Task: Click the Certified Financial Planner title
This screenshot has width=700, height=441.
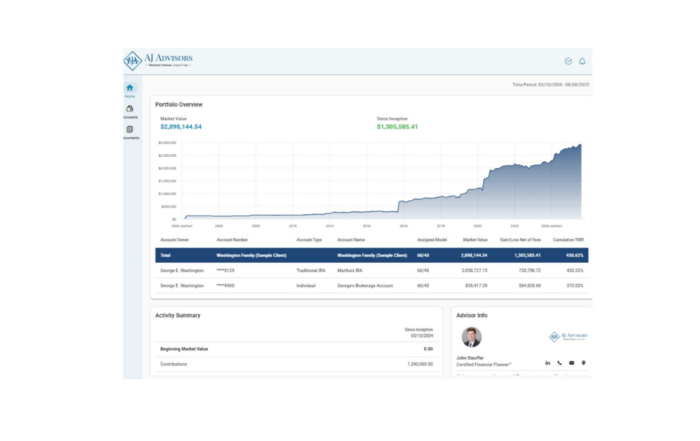Action: point(484,365)
